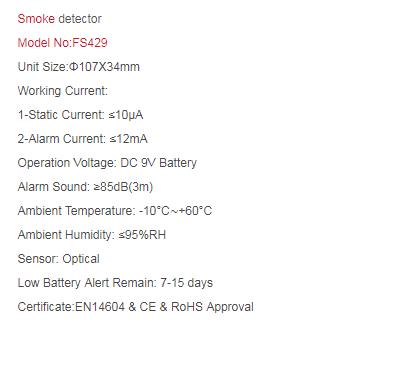Click the word 'detector' in the title
Screen dimensions: 407x373
coord(80,19)
